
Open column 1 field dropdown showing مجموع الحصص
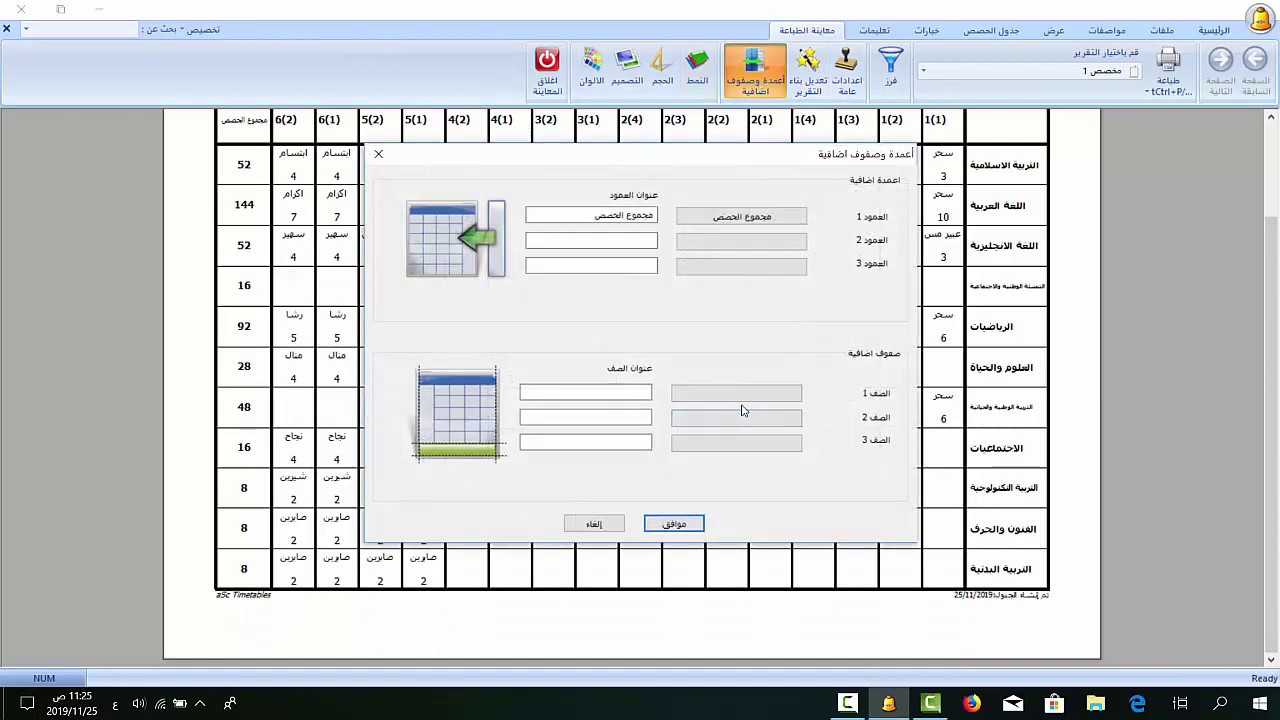click(741, 216)
